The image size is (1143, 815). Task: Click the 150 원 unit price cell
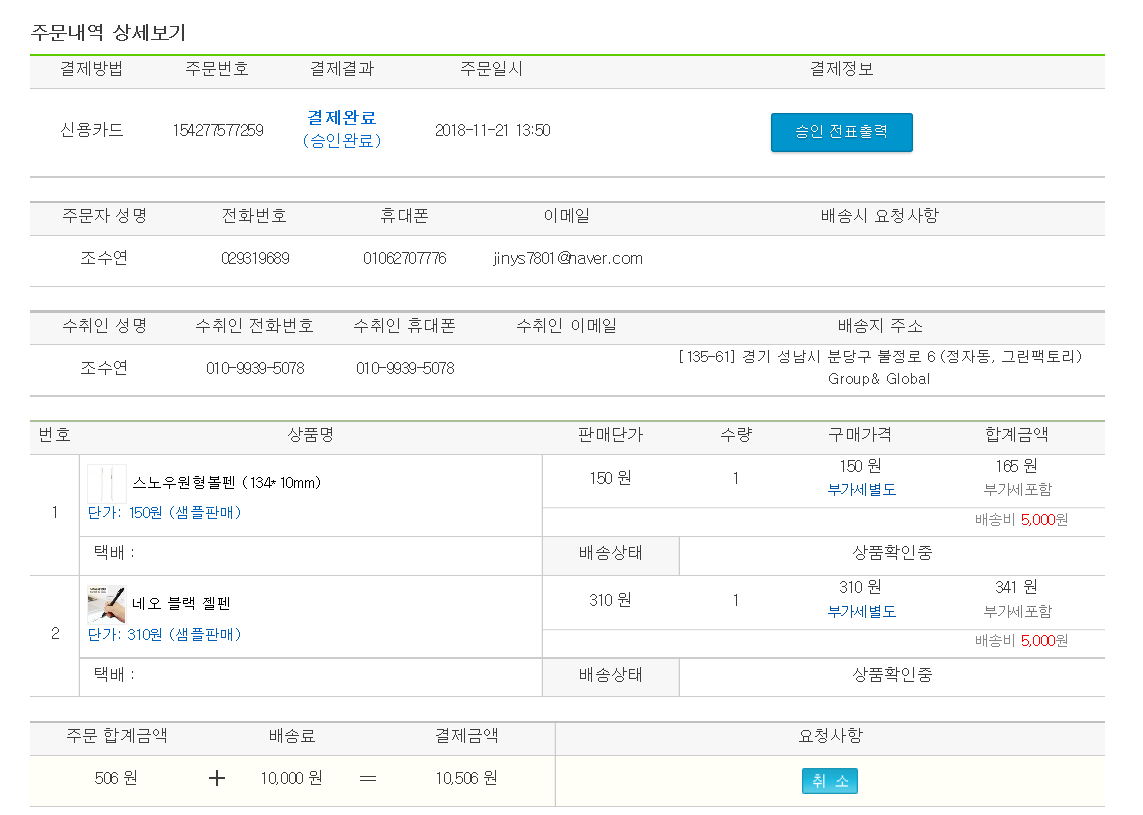point(611,478)
